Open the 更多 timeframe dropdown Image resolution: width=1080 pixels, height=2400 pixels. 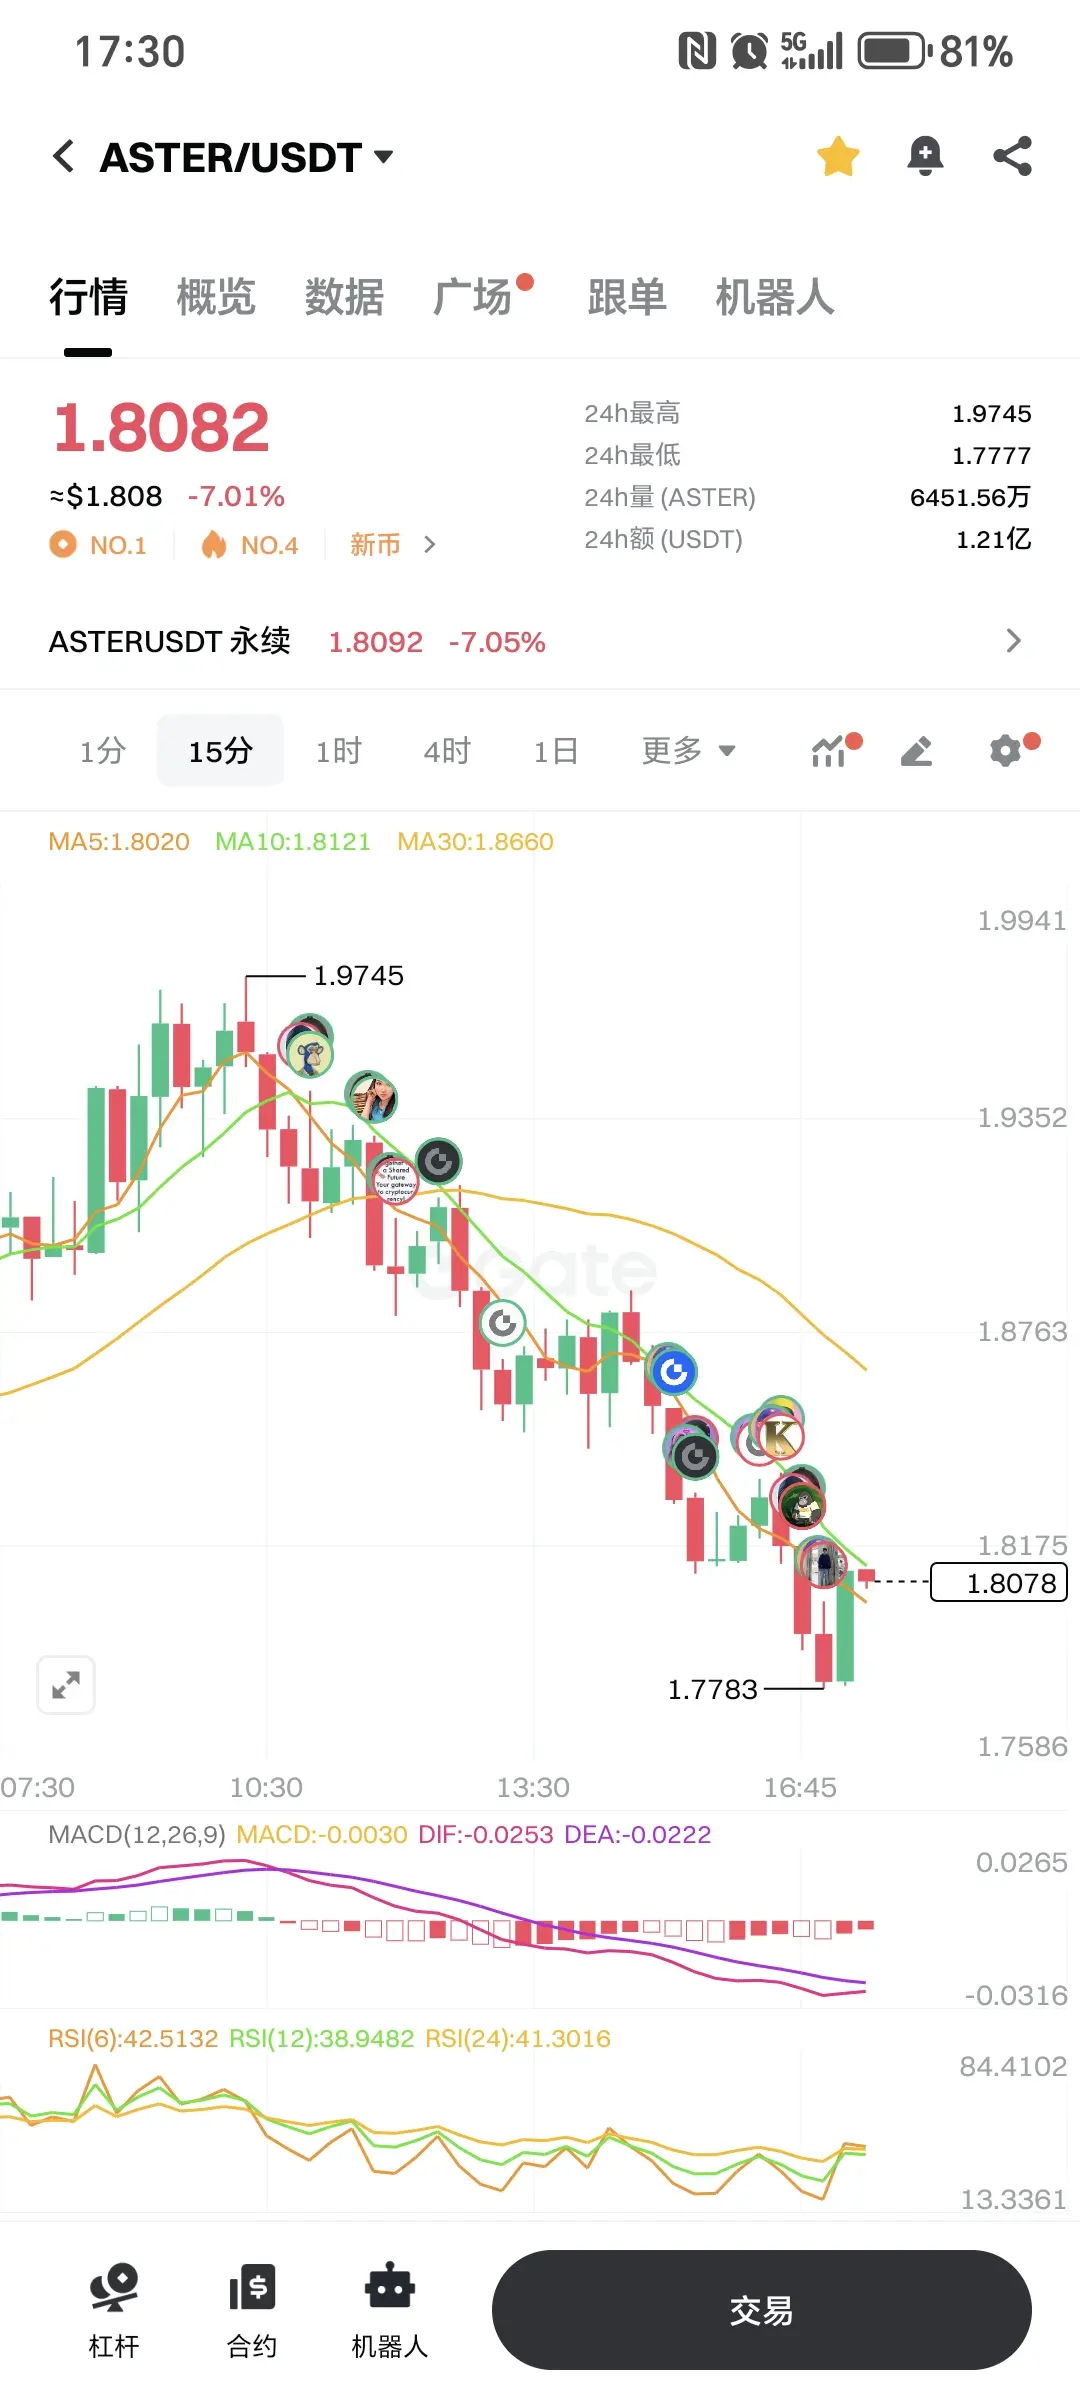click(689, 750)
